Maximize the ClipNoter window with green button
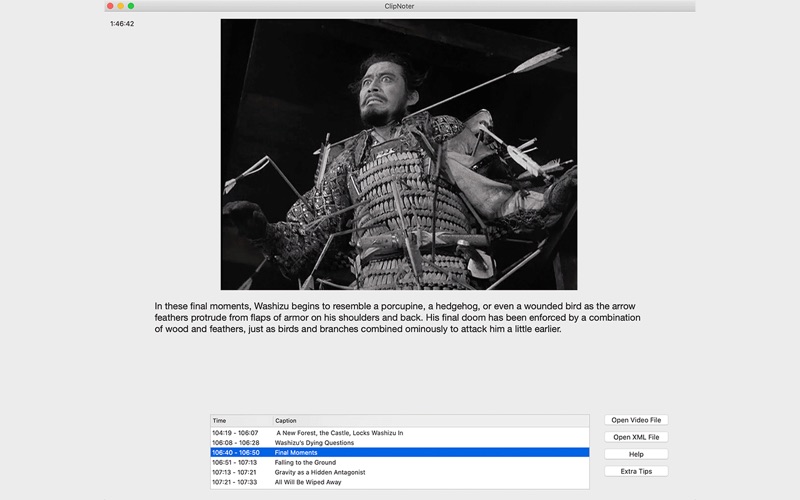The height and width of the screenshot is (500, 800). click(131, 6)
